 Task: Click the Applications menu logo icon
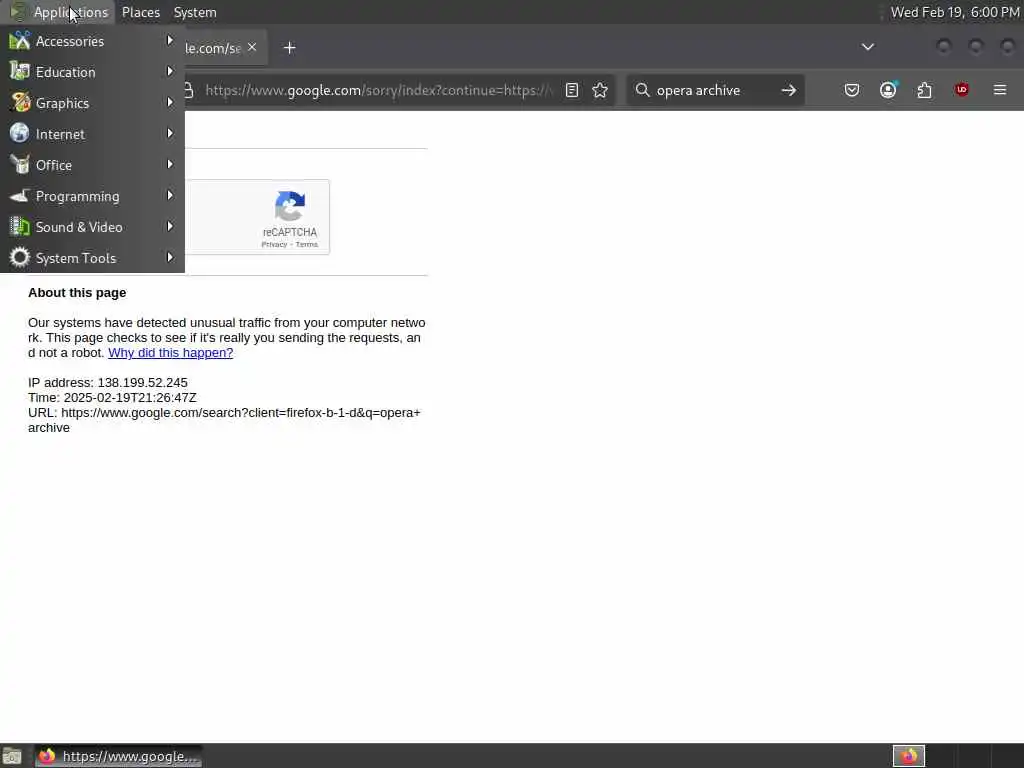[x=18, y=12]
